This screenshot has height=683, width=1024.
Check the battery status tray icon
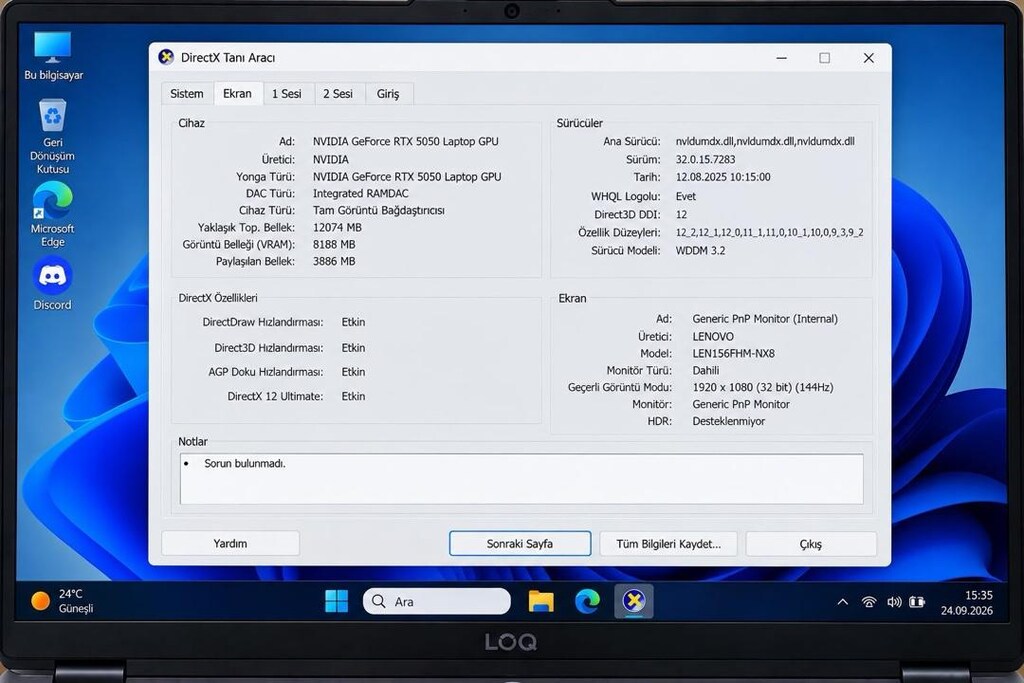coord(917,602)
